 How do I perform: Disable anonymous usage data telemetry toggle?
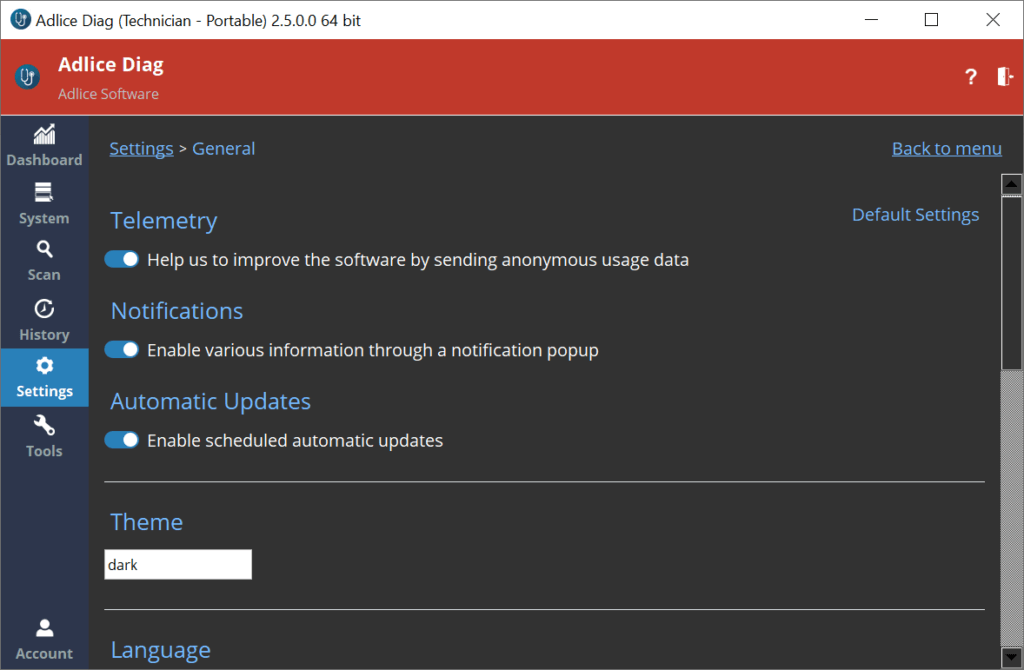pyautogui.click(x=122, y=259)
